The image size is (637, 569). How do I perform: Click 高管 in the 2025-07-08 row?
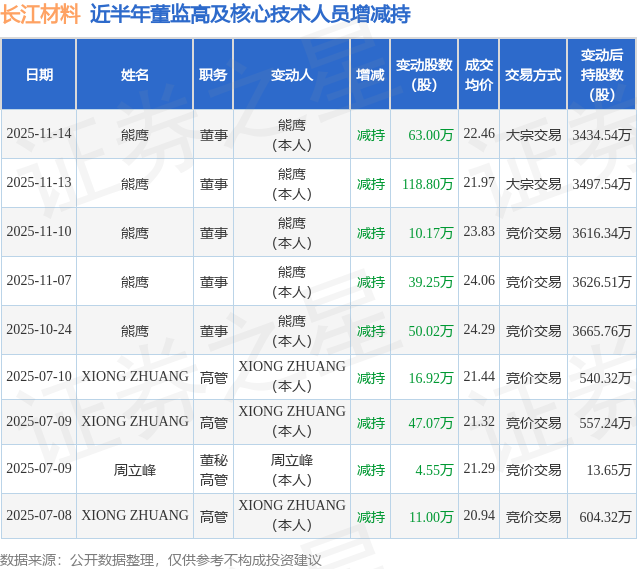point(213,517)
